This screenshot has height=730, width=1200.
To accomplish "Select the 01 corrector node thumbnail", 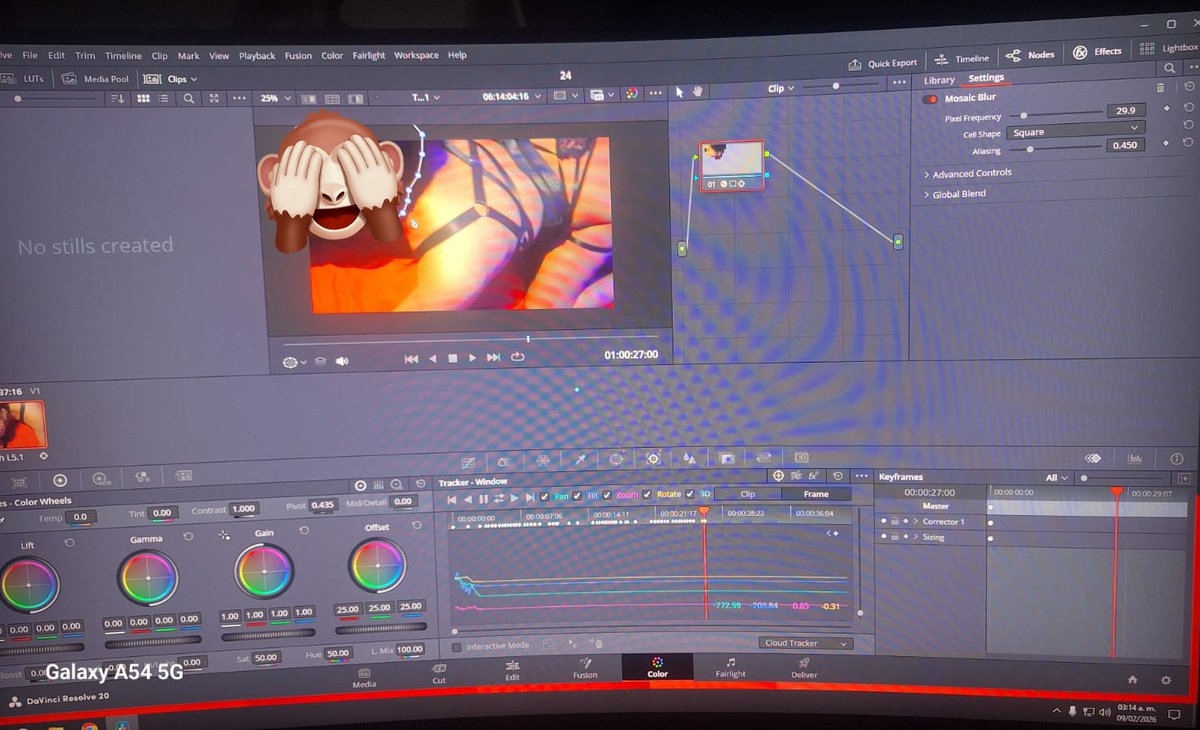I will pos(731,165).
